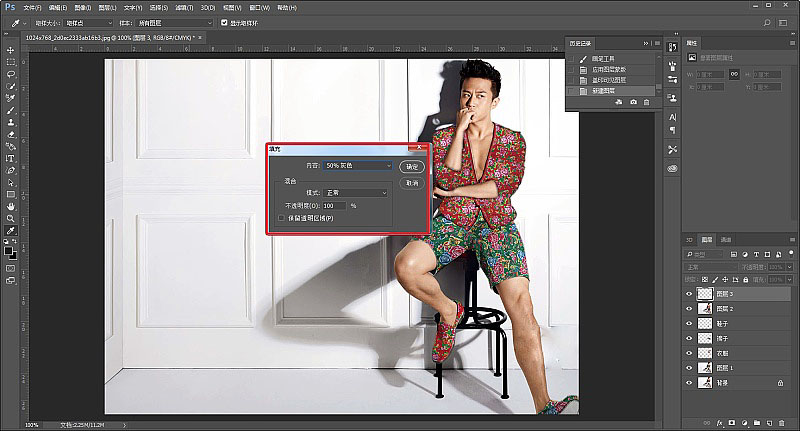Screen dimensions: 800x431
Task: Toggle visibility of the 衣服 layer
Action: click(x=689, y=353)
